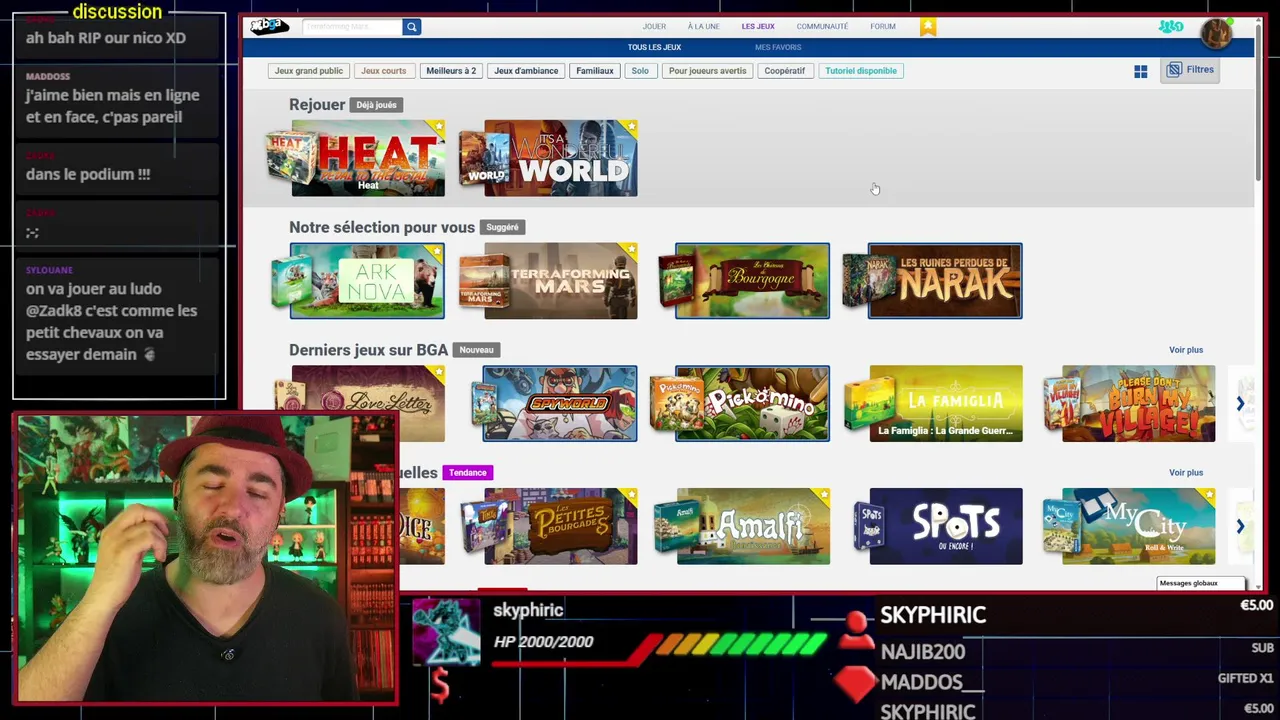Screen dimensions: 1280x720
Task: Click favorite star on Terraforming Mars card
Action: coord(630,250)
